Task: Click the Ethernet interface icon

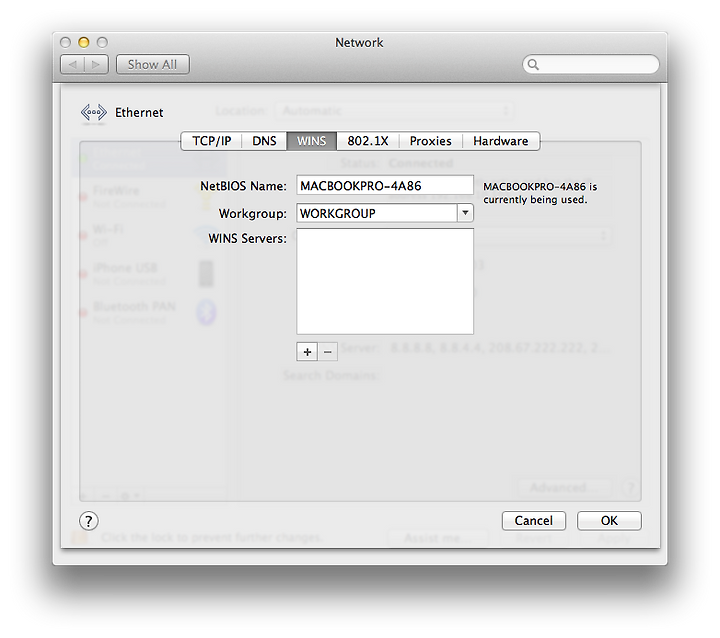Action: 94,113
